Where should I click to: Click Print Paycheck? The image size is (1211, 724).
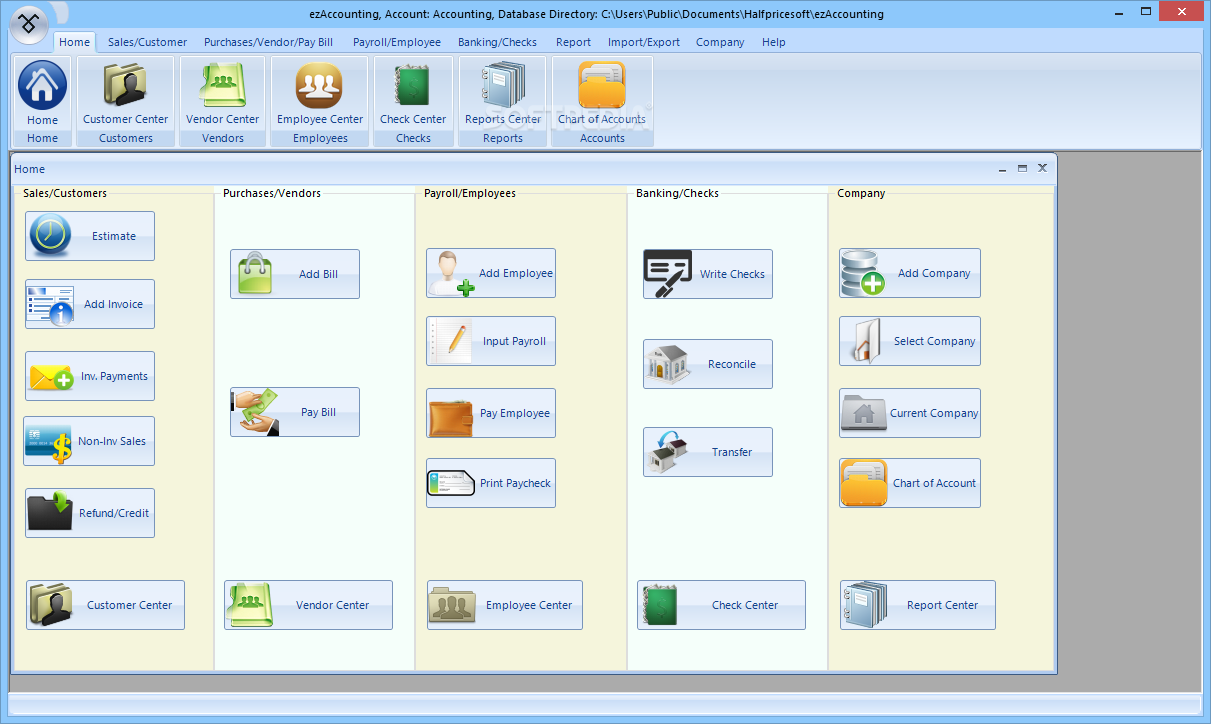tap(491, 483)
